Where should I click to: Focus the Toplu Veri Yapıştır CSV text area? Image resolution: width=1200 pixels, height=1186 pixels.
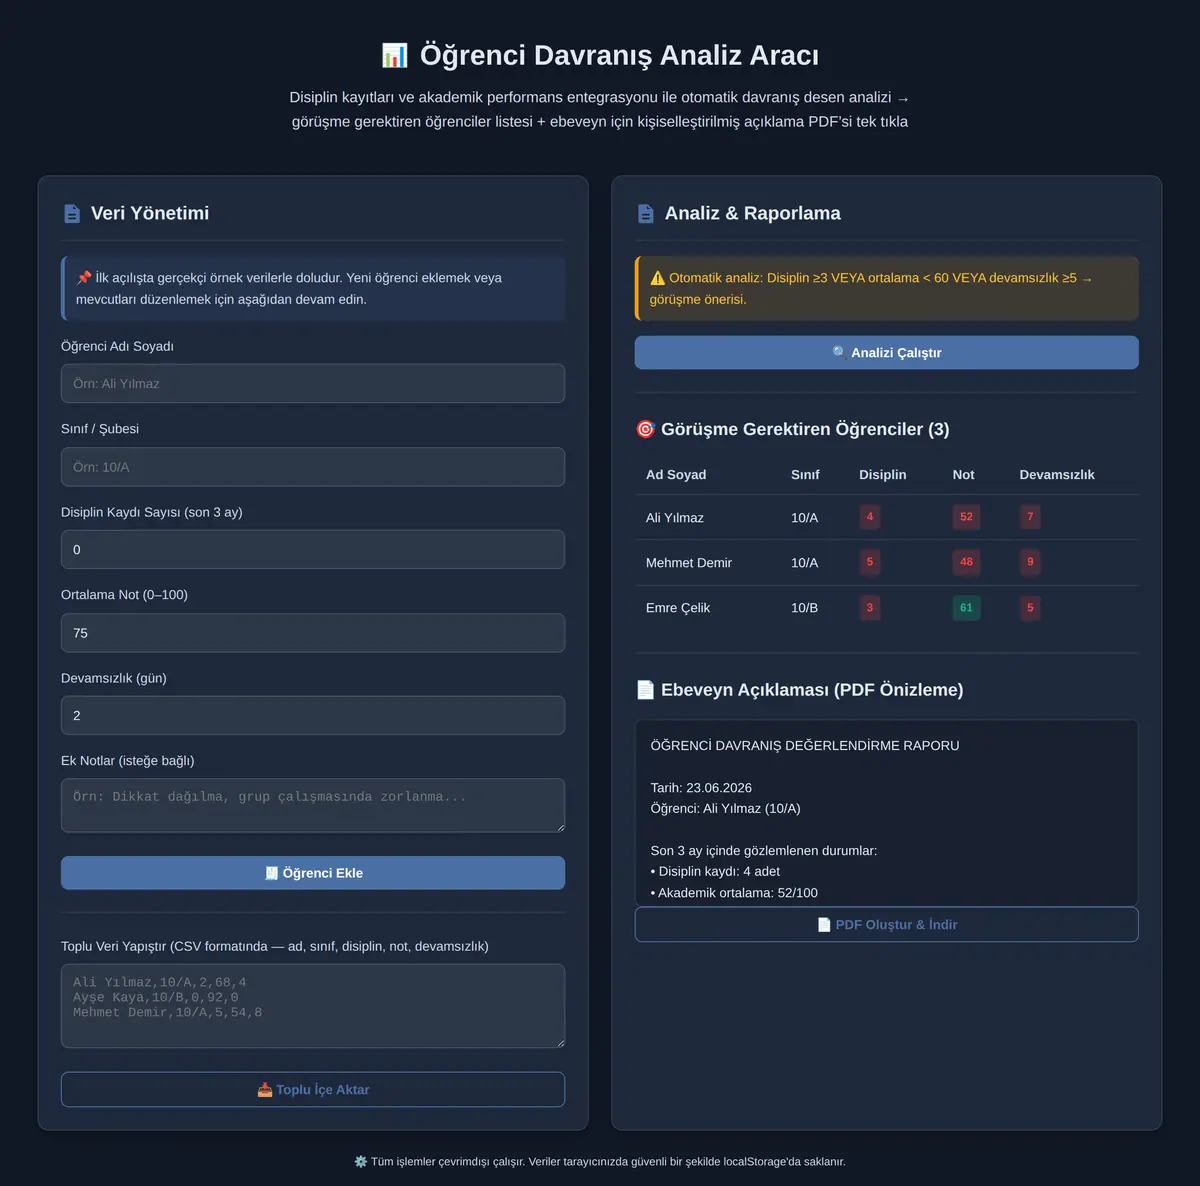(x=313, y=1006)
